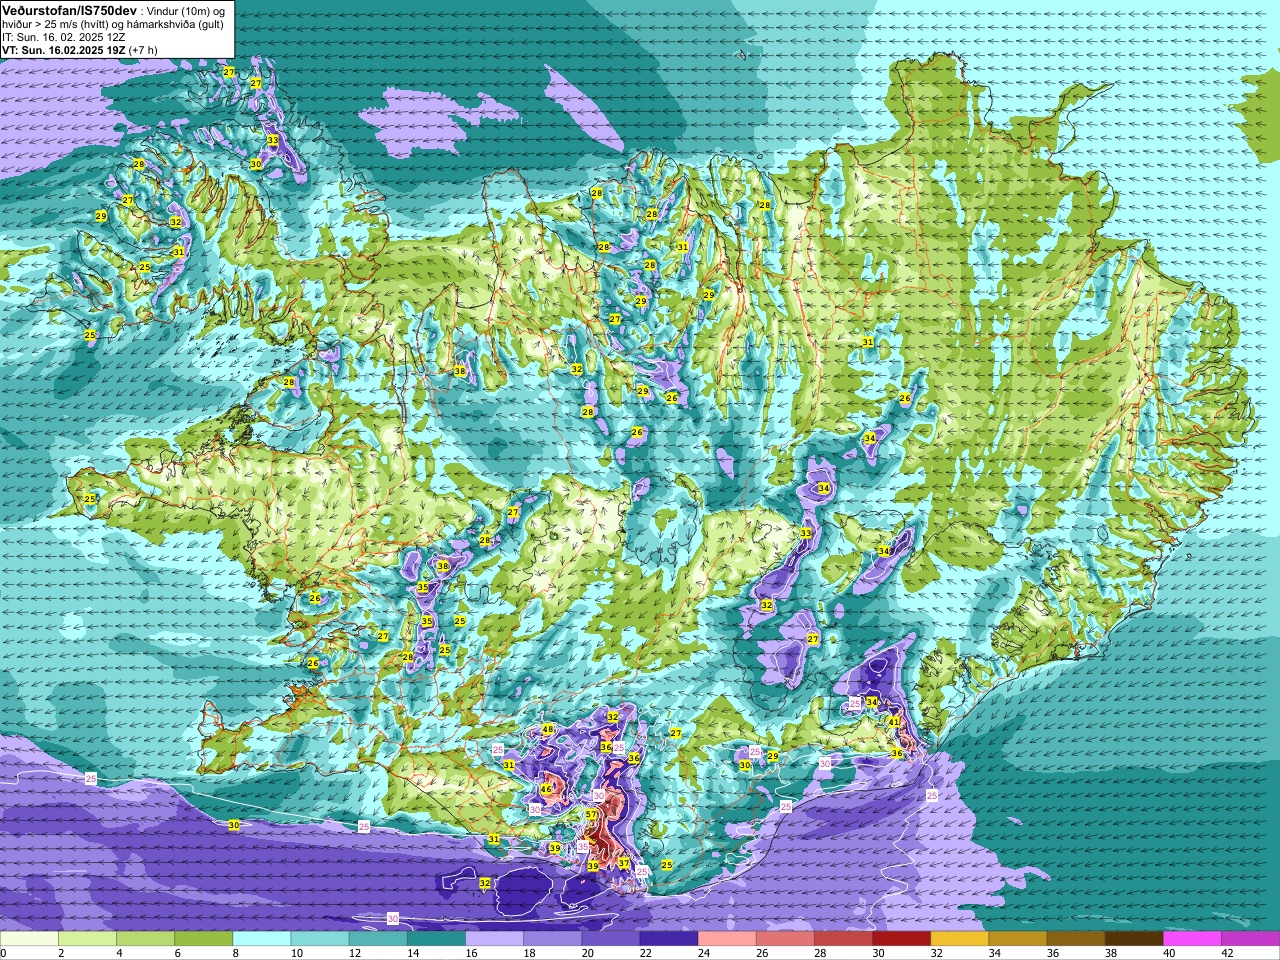Click the yellow gust label '57'
Image resolution: width=1280 pixels, height=960 pixels.
point(592,816)
